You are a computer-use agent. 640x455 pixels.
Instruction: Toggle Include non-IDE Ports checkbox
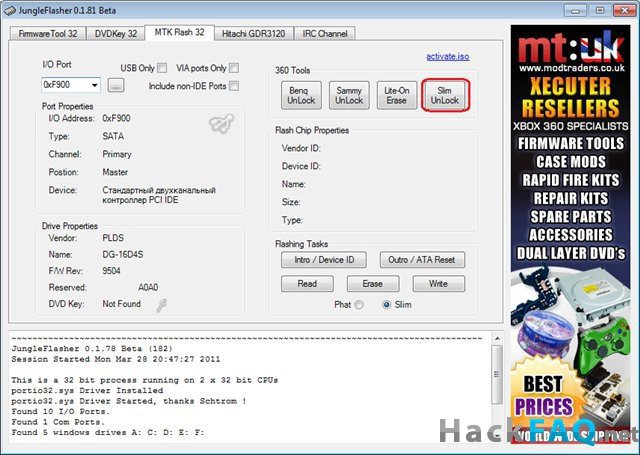click(234, 86)
